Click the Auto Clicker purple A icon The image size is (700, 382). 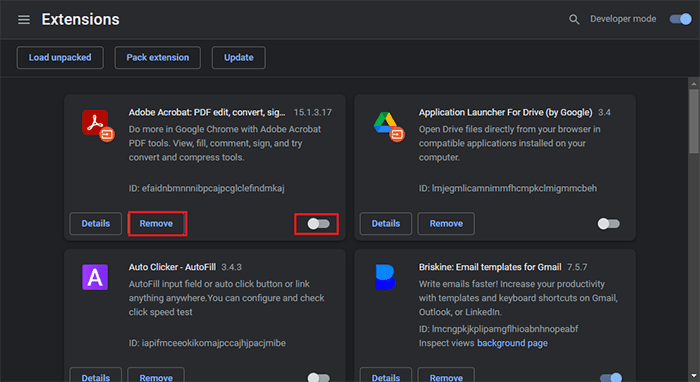pos(95,277)
